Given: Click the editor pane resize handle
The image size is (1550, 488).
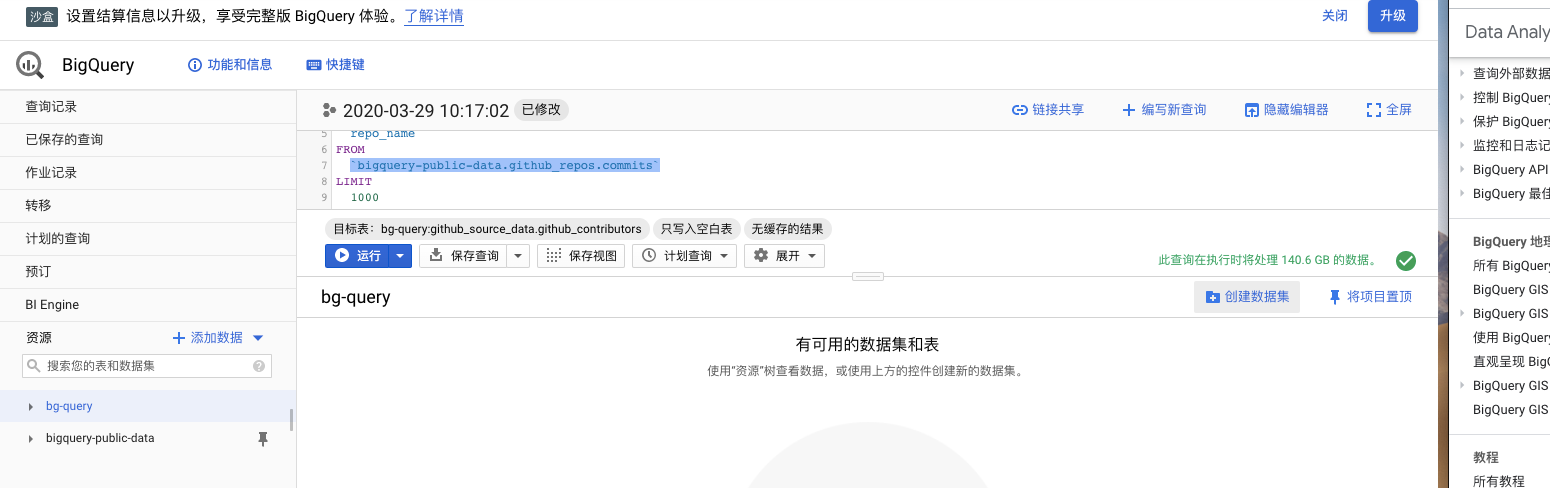Looking at the screenshot, I should 867,276.
